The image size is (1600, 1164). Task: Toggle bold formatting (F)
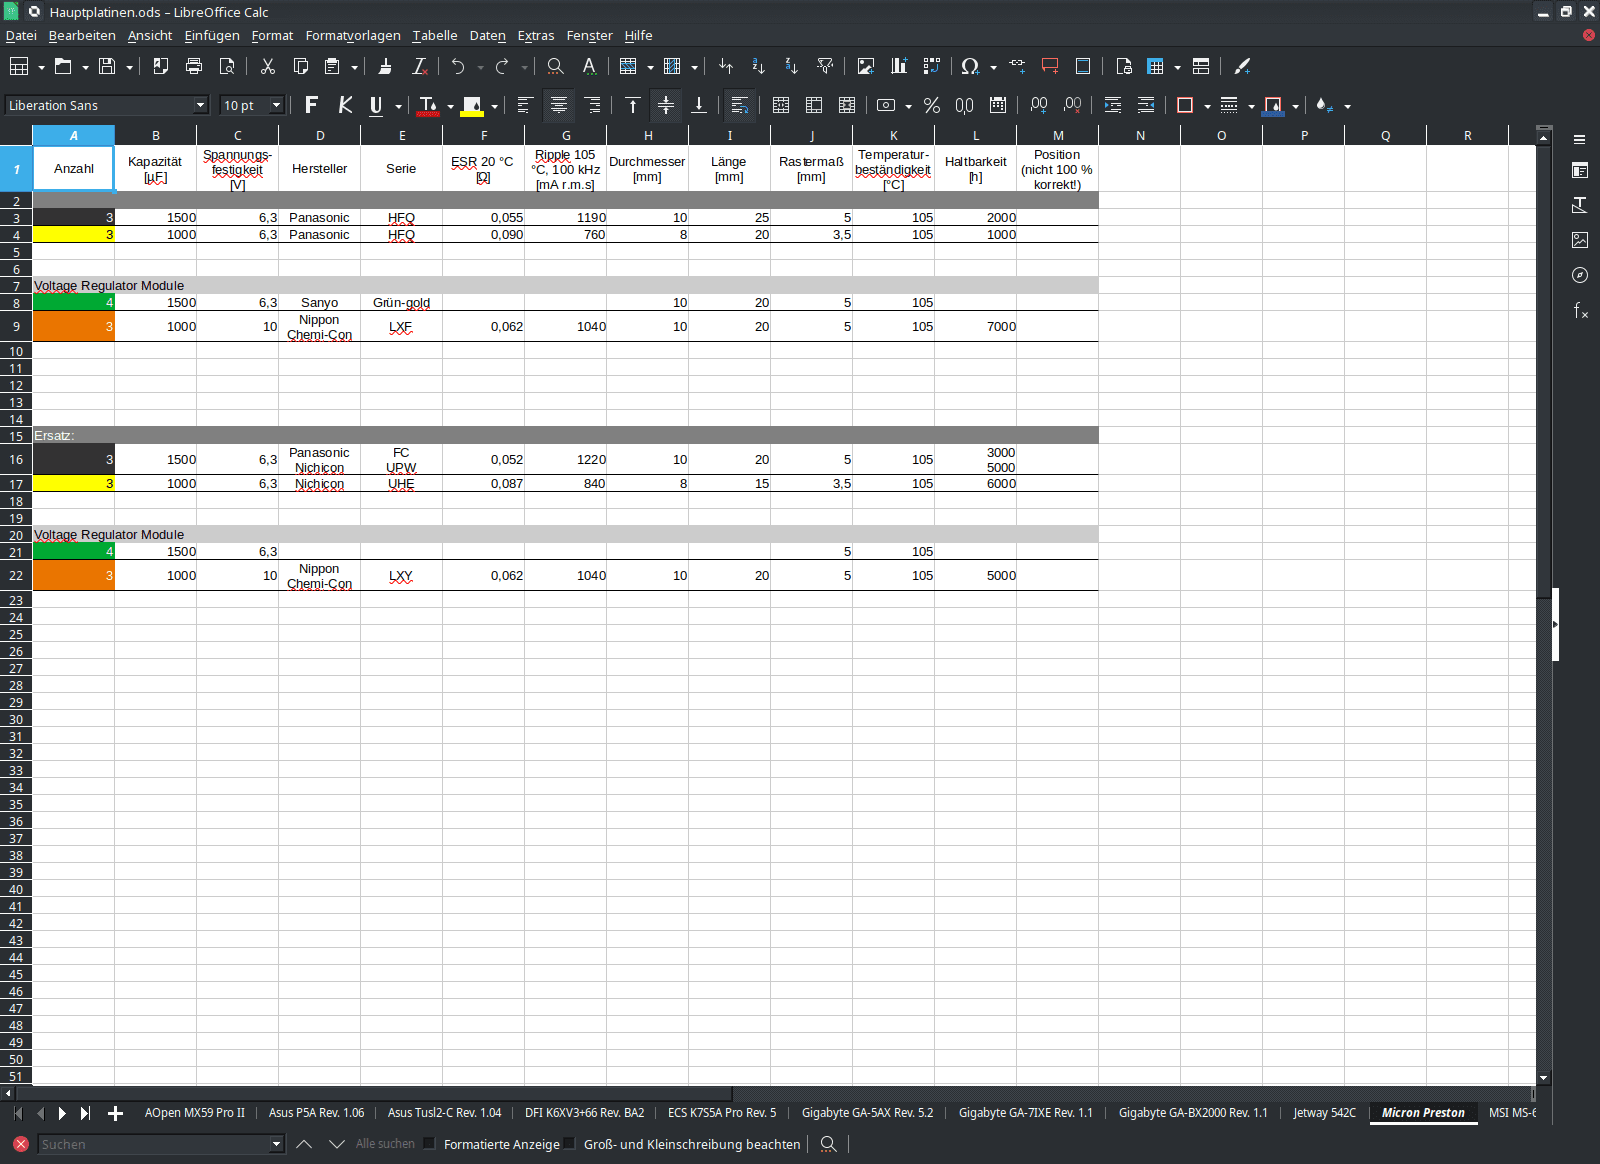pyautogui.click(x=311, y=105)
